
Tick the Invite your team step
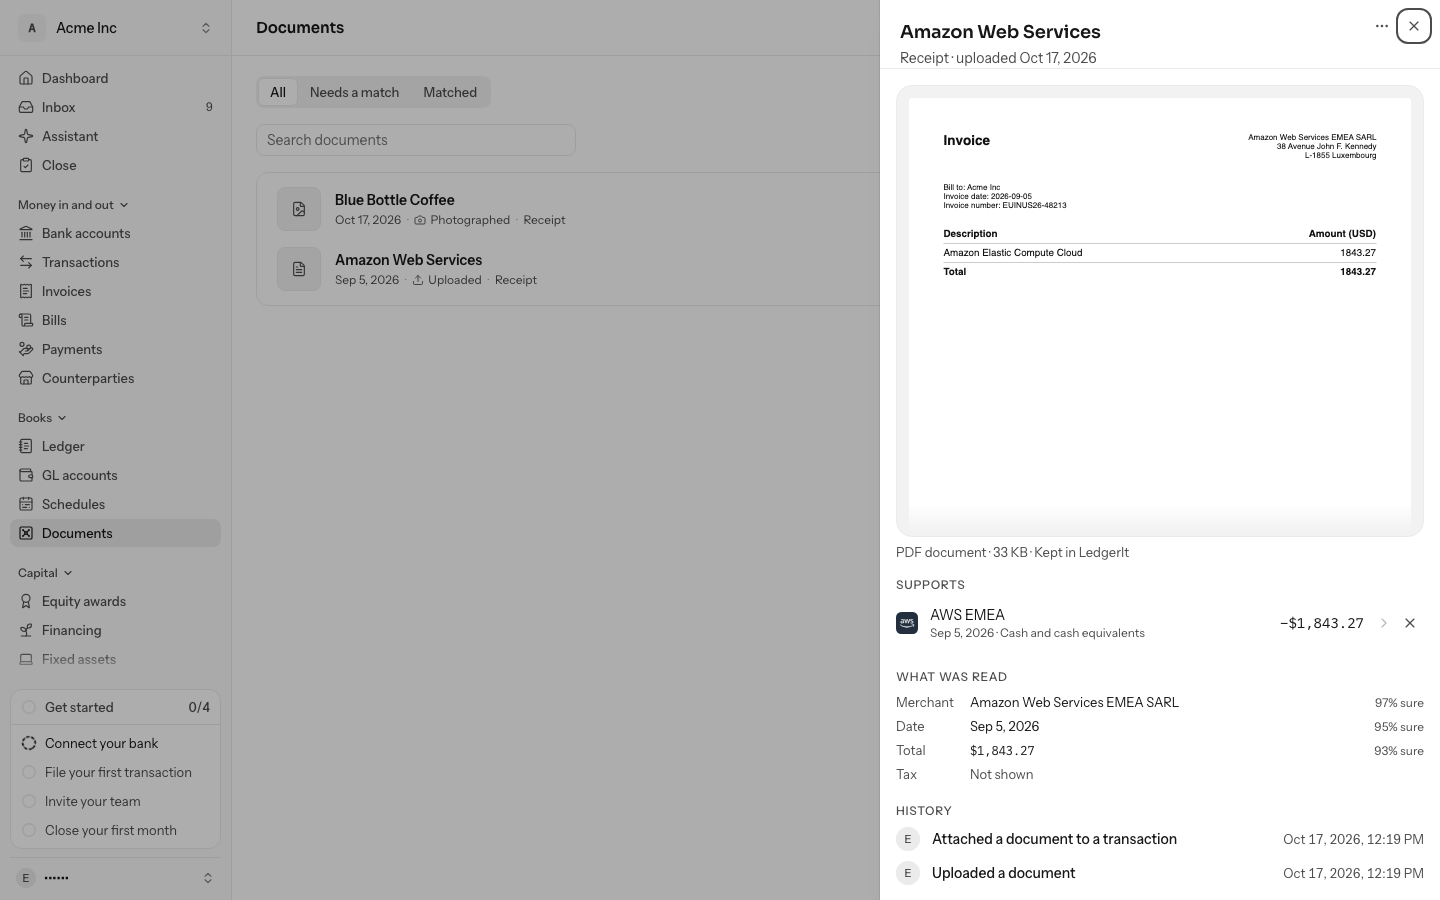coord(29,801)
